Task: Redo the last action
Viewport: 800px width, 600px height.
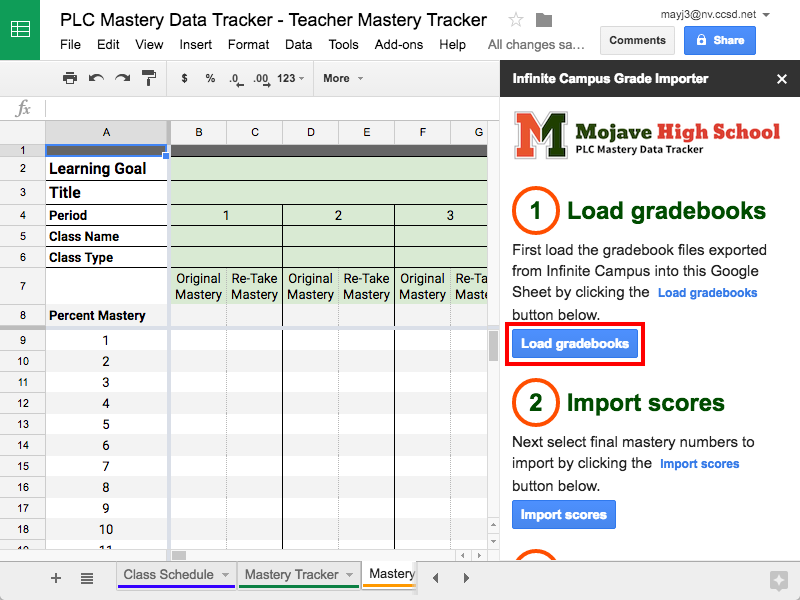Action: click(x=122, y=78)
